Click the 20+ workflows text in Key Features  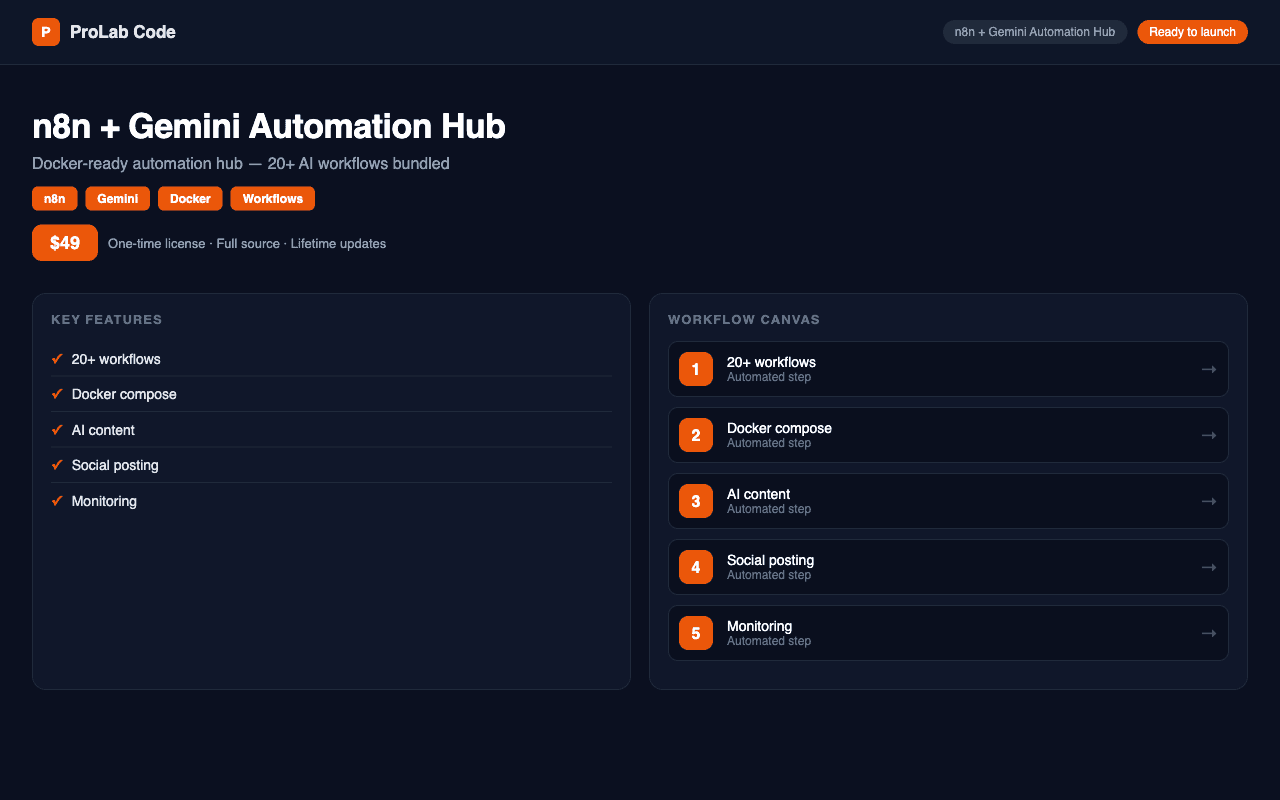tap(116, 359)
